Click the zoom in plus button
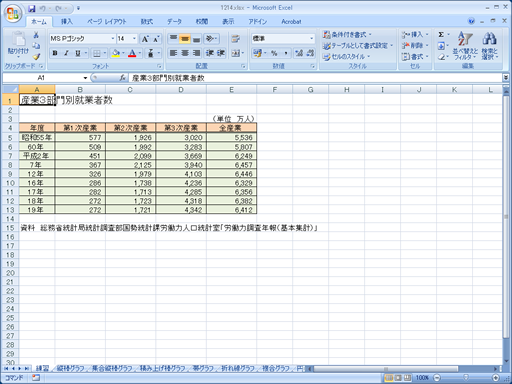The height and width of the screenshot is (384, 512). (495, 377)
